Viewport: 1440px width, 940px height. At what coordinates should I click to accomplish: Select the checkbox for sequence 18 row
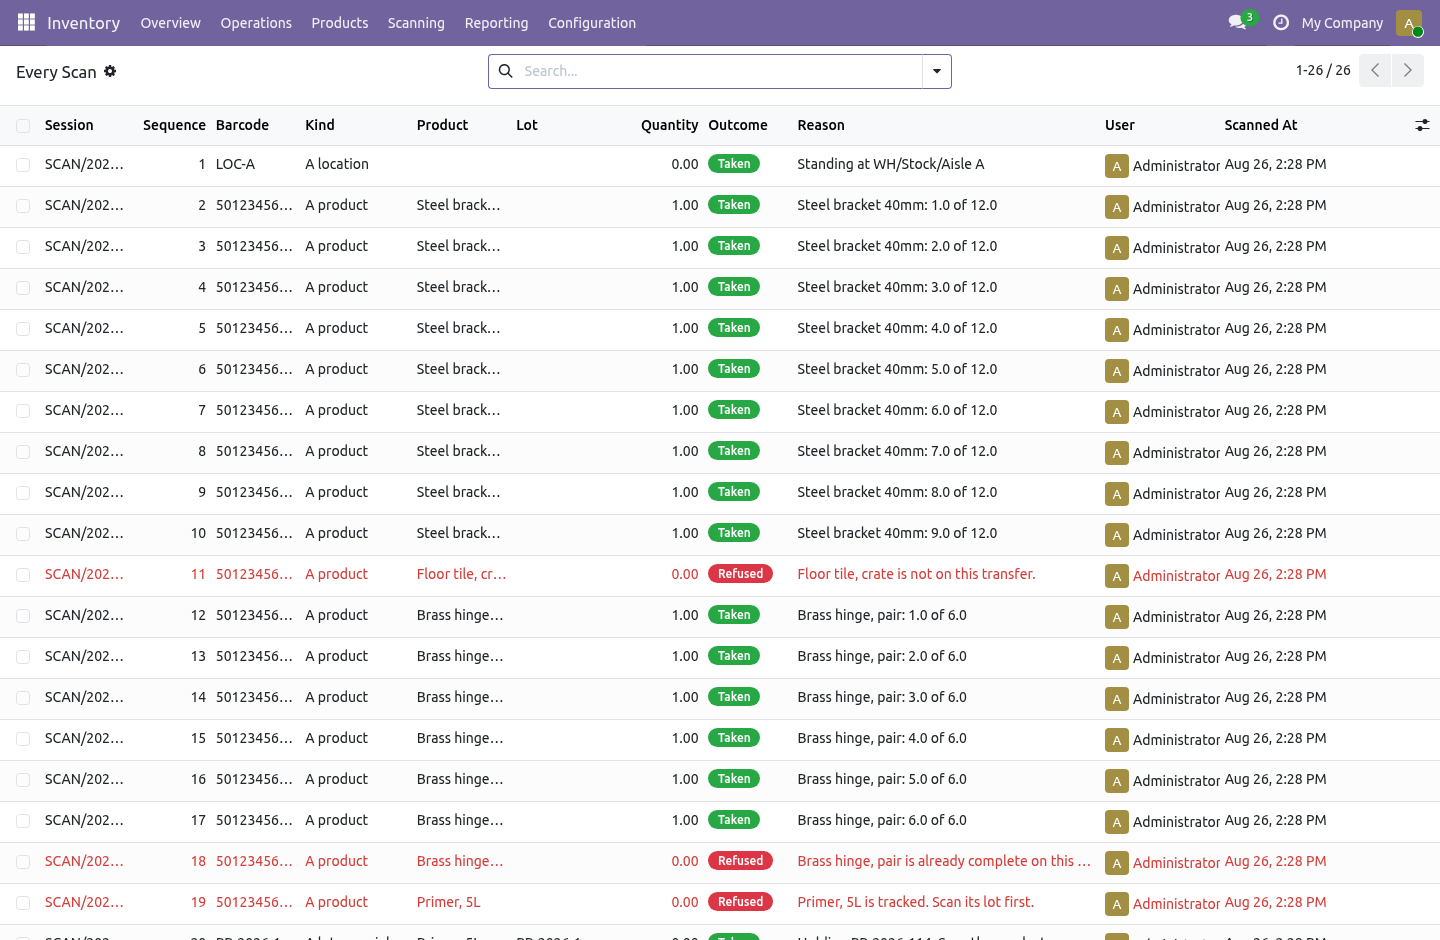23,861
